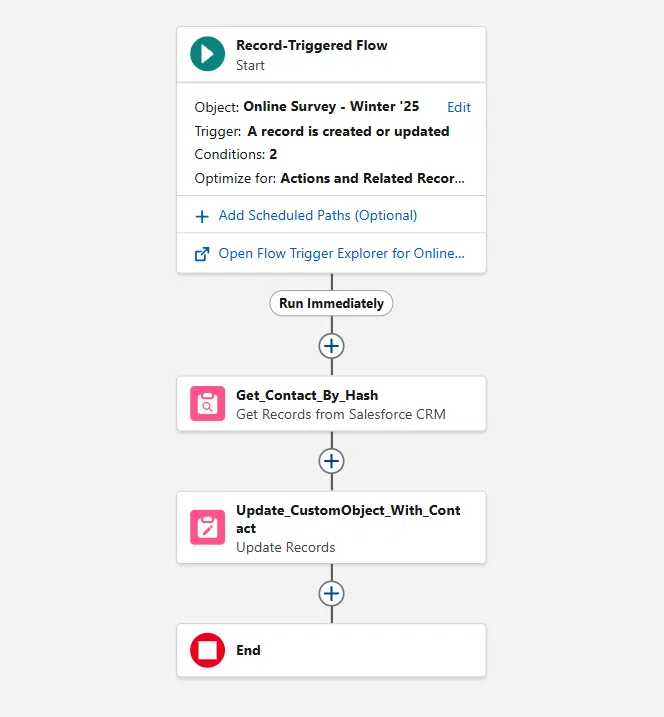Select the Run Immediately path label
Screen dimensions: 664x717
point(332,303)
